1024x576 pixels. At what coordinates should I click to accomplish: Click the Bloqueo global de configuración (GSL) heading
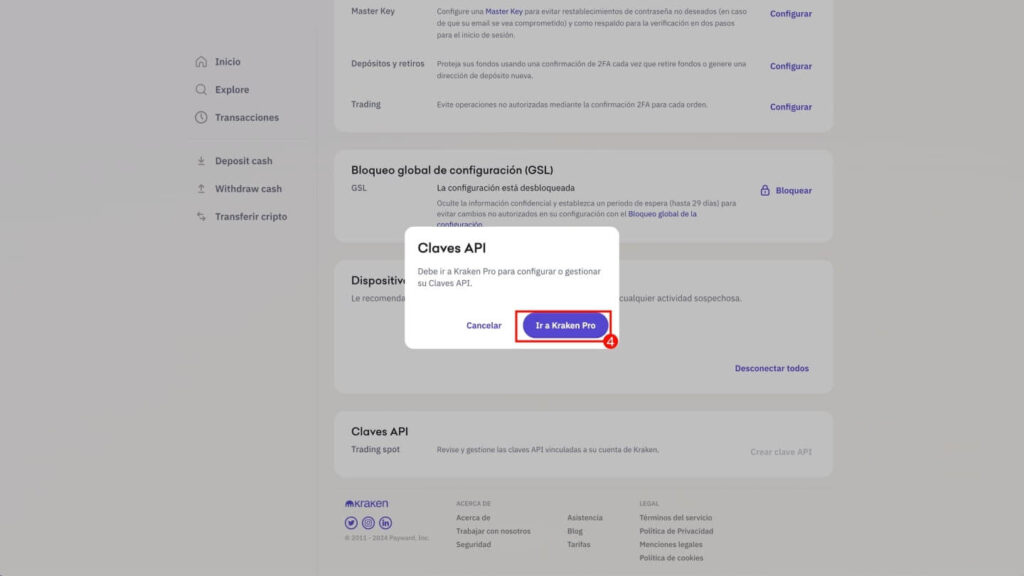pos(452,170)
